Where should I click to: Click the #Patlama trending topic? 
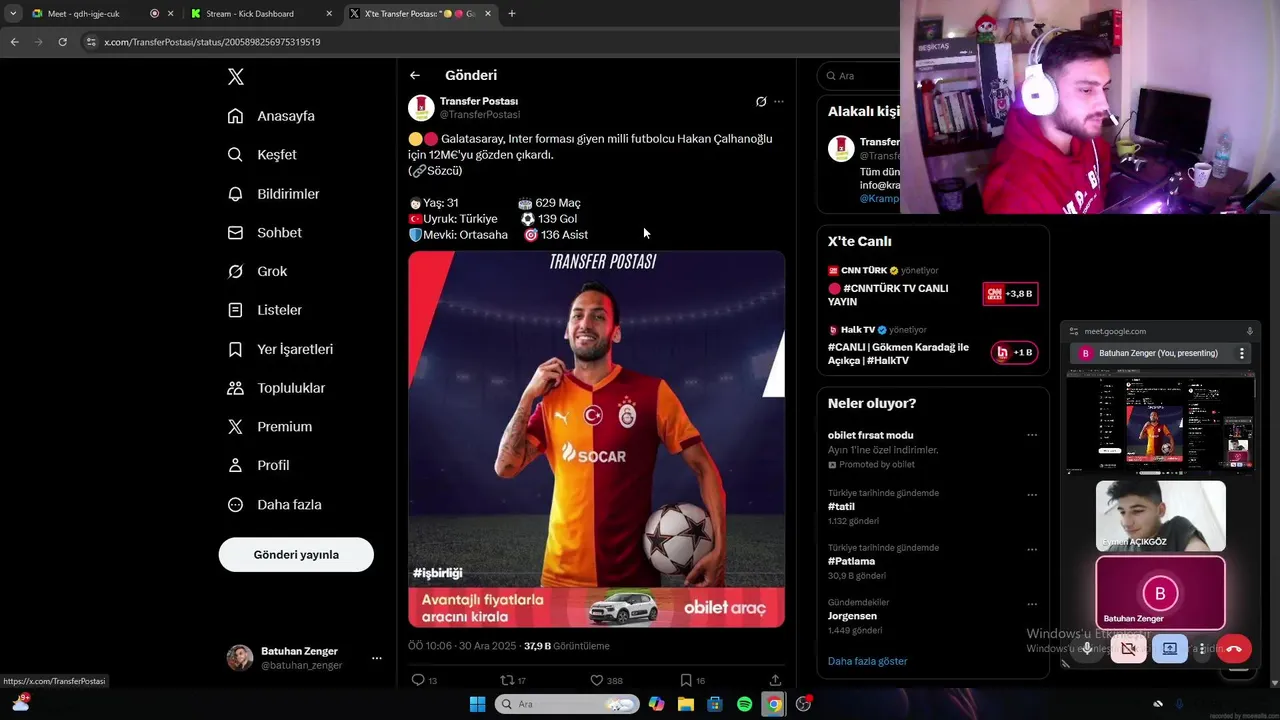click(x=851, y=561)
